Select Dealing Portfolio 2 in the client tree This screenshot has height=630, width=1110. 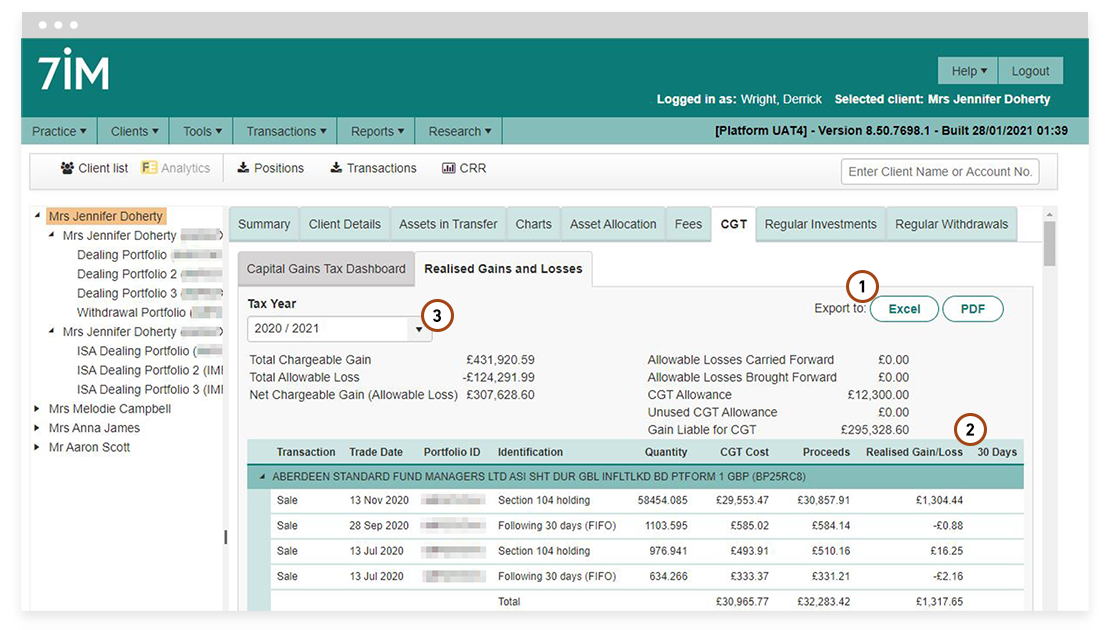tap(127, 274)
